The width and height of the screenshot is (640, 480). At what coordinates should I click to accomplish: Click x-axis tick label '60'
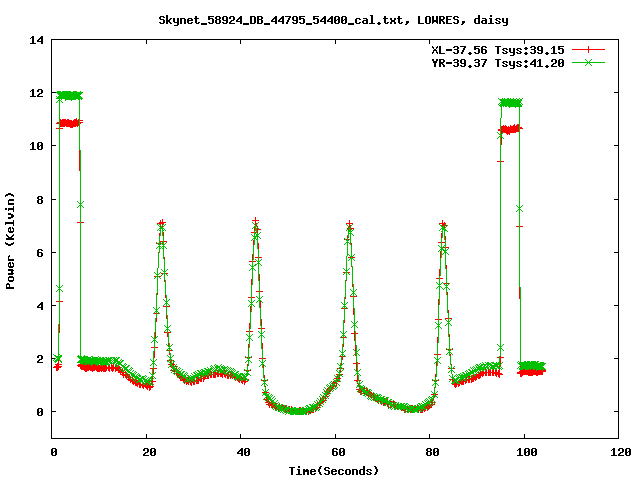338,452
